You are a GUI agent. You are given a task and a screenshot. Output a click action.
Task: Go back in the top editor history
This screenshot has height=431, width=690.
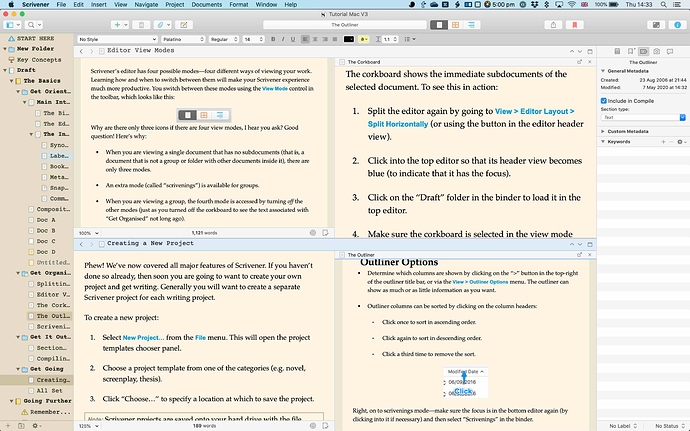(81, 51)
